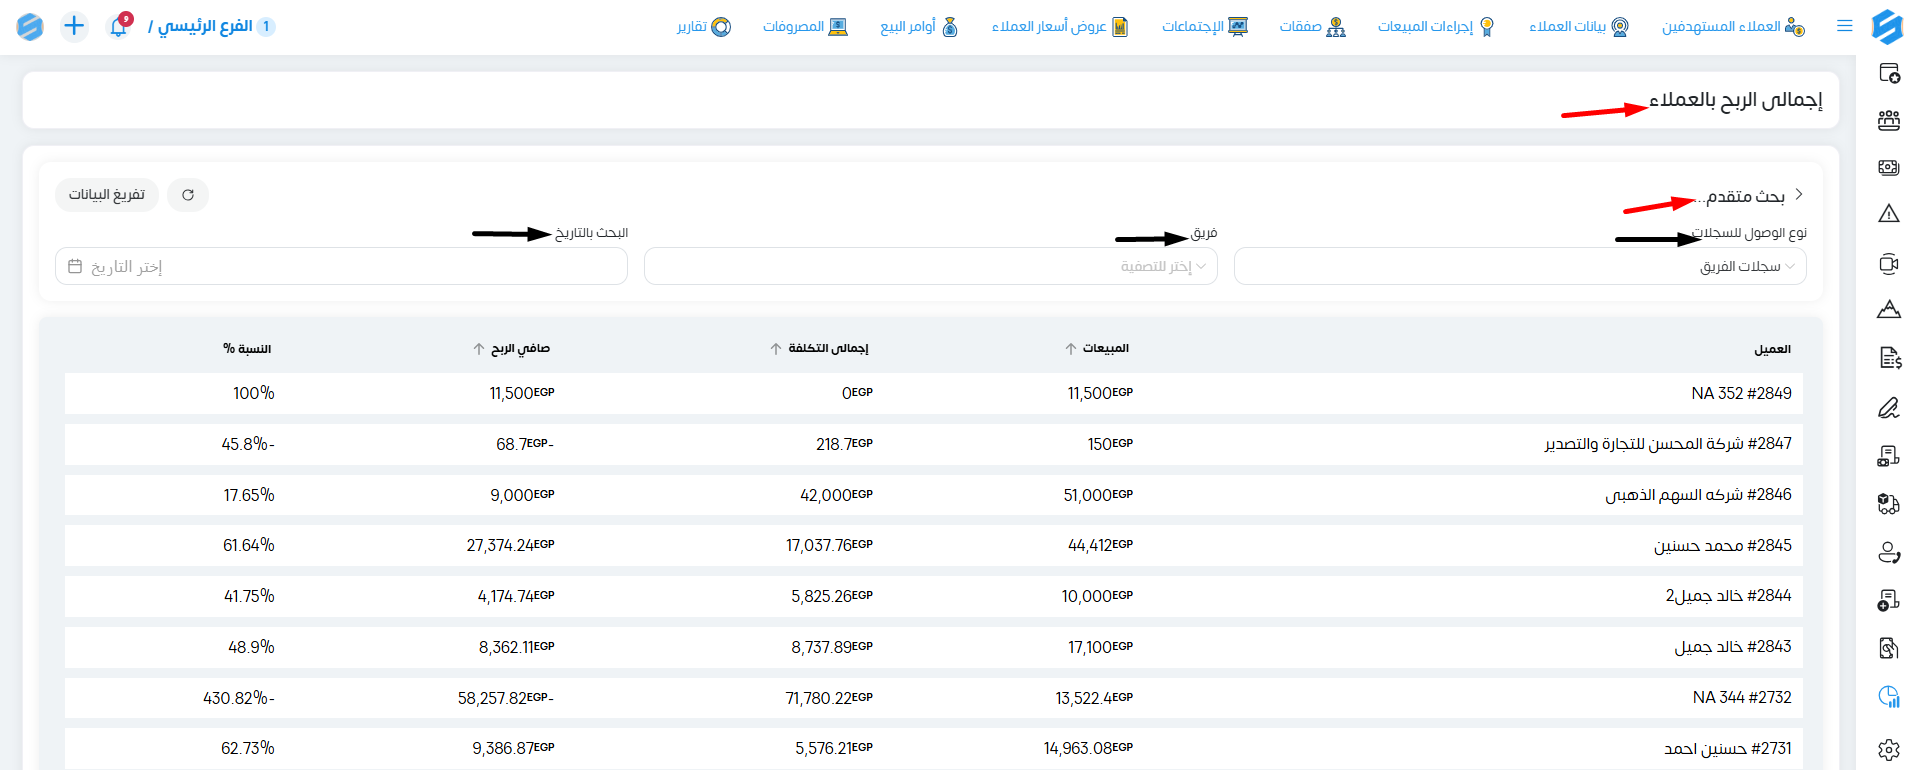
Task: Open the receipt with plus sidebar icon
Action: tap(1888, 600)
